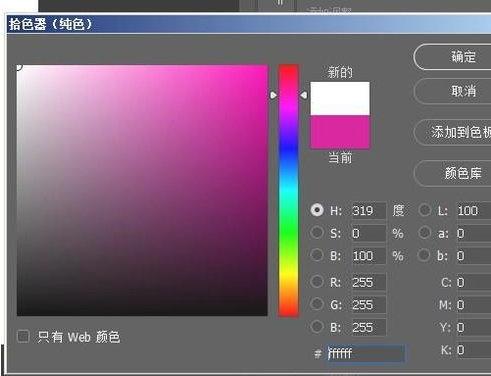
Task: Click the hue slider left arrow handle
Action: tap(273, 95)
